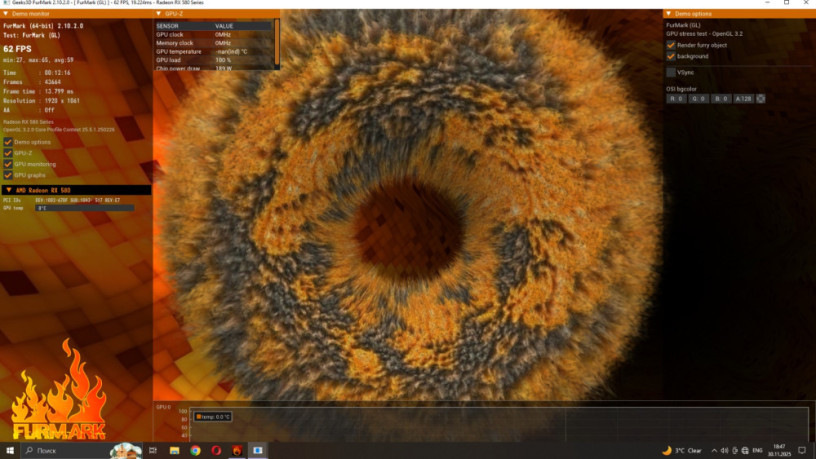Collapse the AMD Radeon RX 580 section

click(7, 189)
